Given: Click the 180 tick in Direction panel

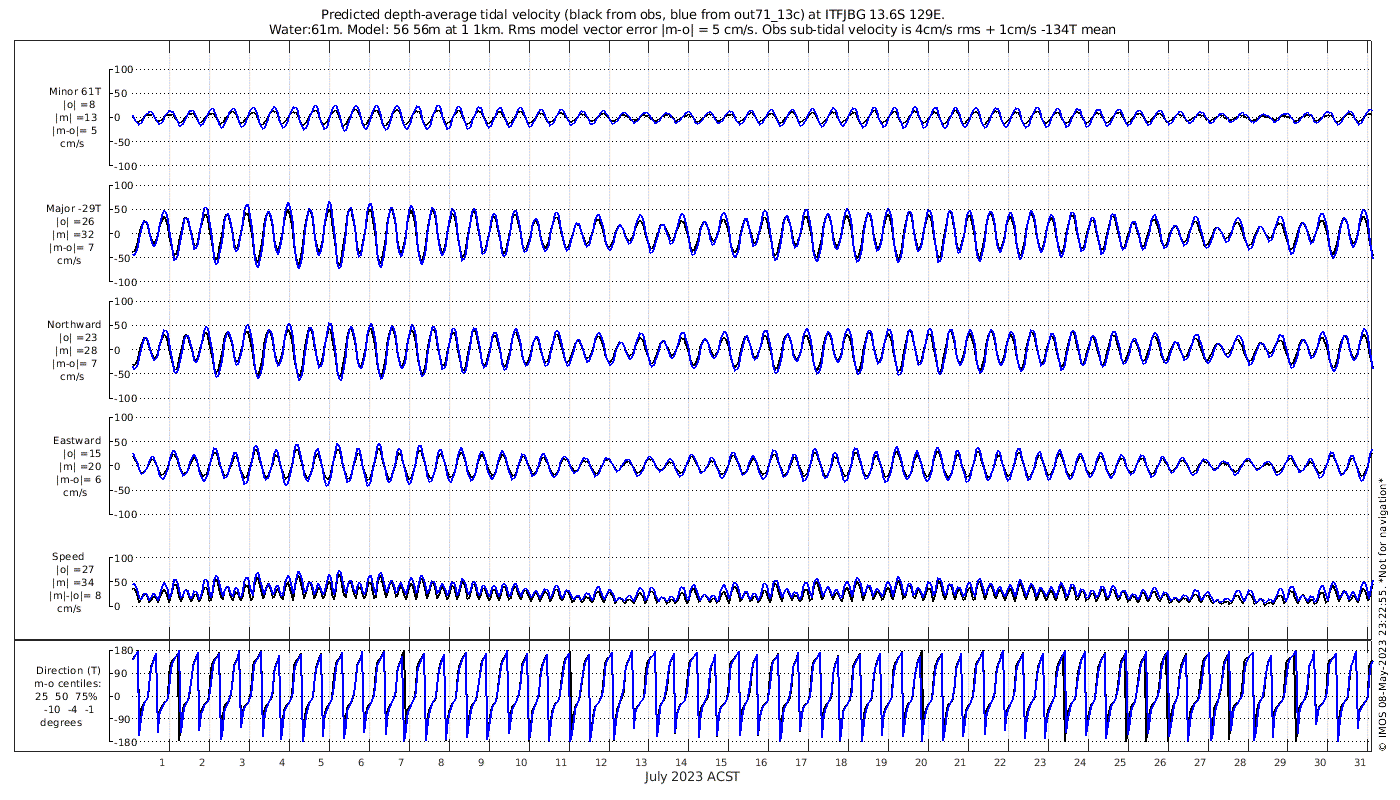Looking at the screenshot, I should (x=124, y=652).
